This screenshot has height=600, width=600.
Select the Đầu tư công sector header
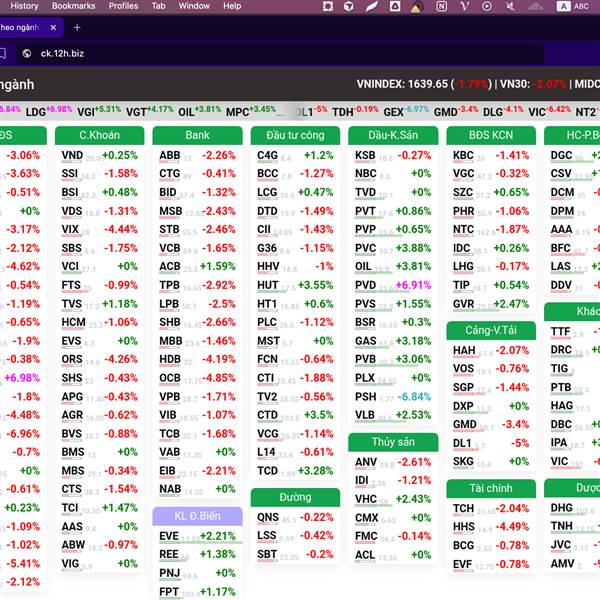point(295,135)
